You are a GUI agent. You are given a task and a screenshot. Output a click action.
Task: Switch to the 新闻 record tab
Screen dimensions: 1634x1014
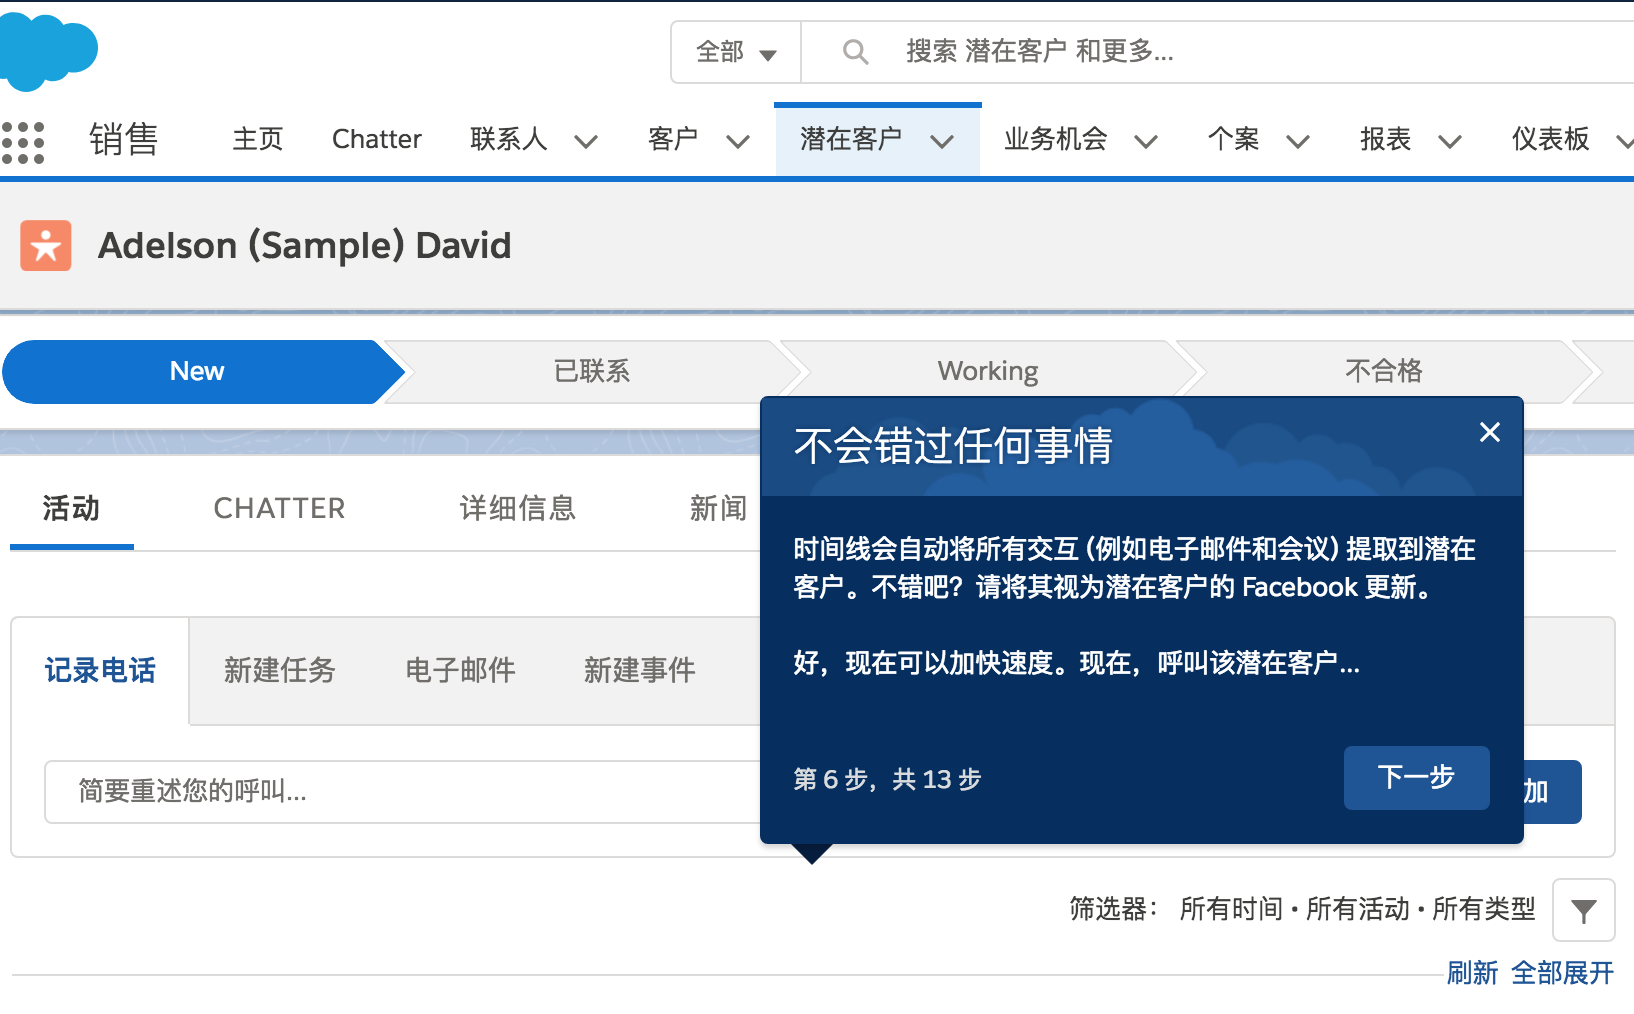click(719, 508)
